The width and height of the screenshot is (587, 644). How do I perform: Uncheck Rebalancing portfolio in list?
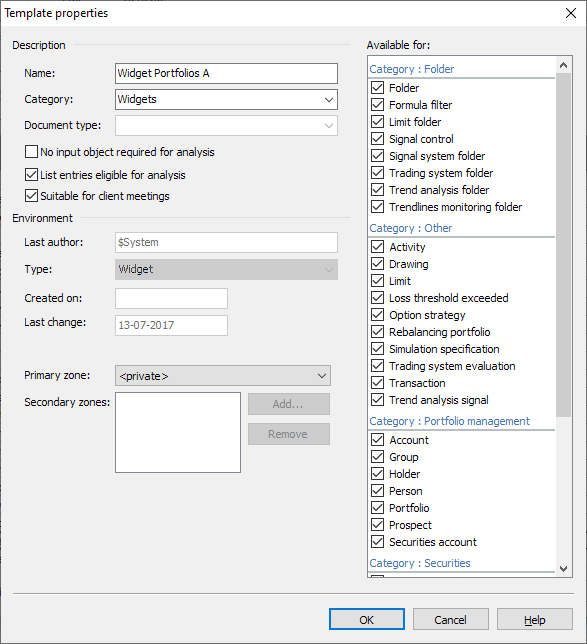(x=378, y=332)
